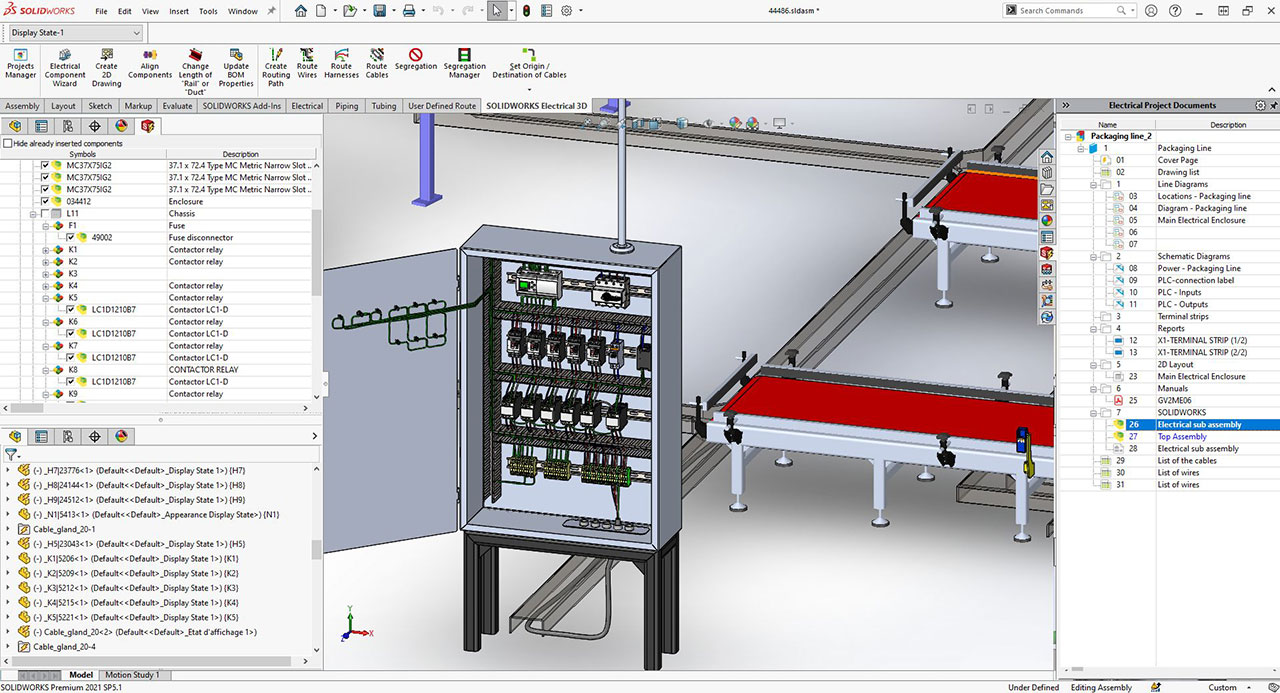Screen dimensions: 1280x693
Task: Select Top Assembly document 27
Action: point(1182,436)
